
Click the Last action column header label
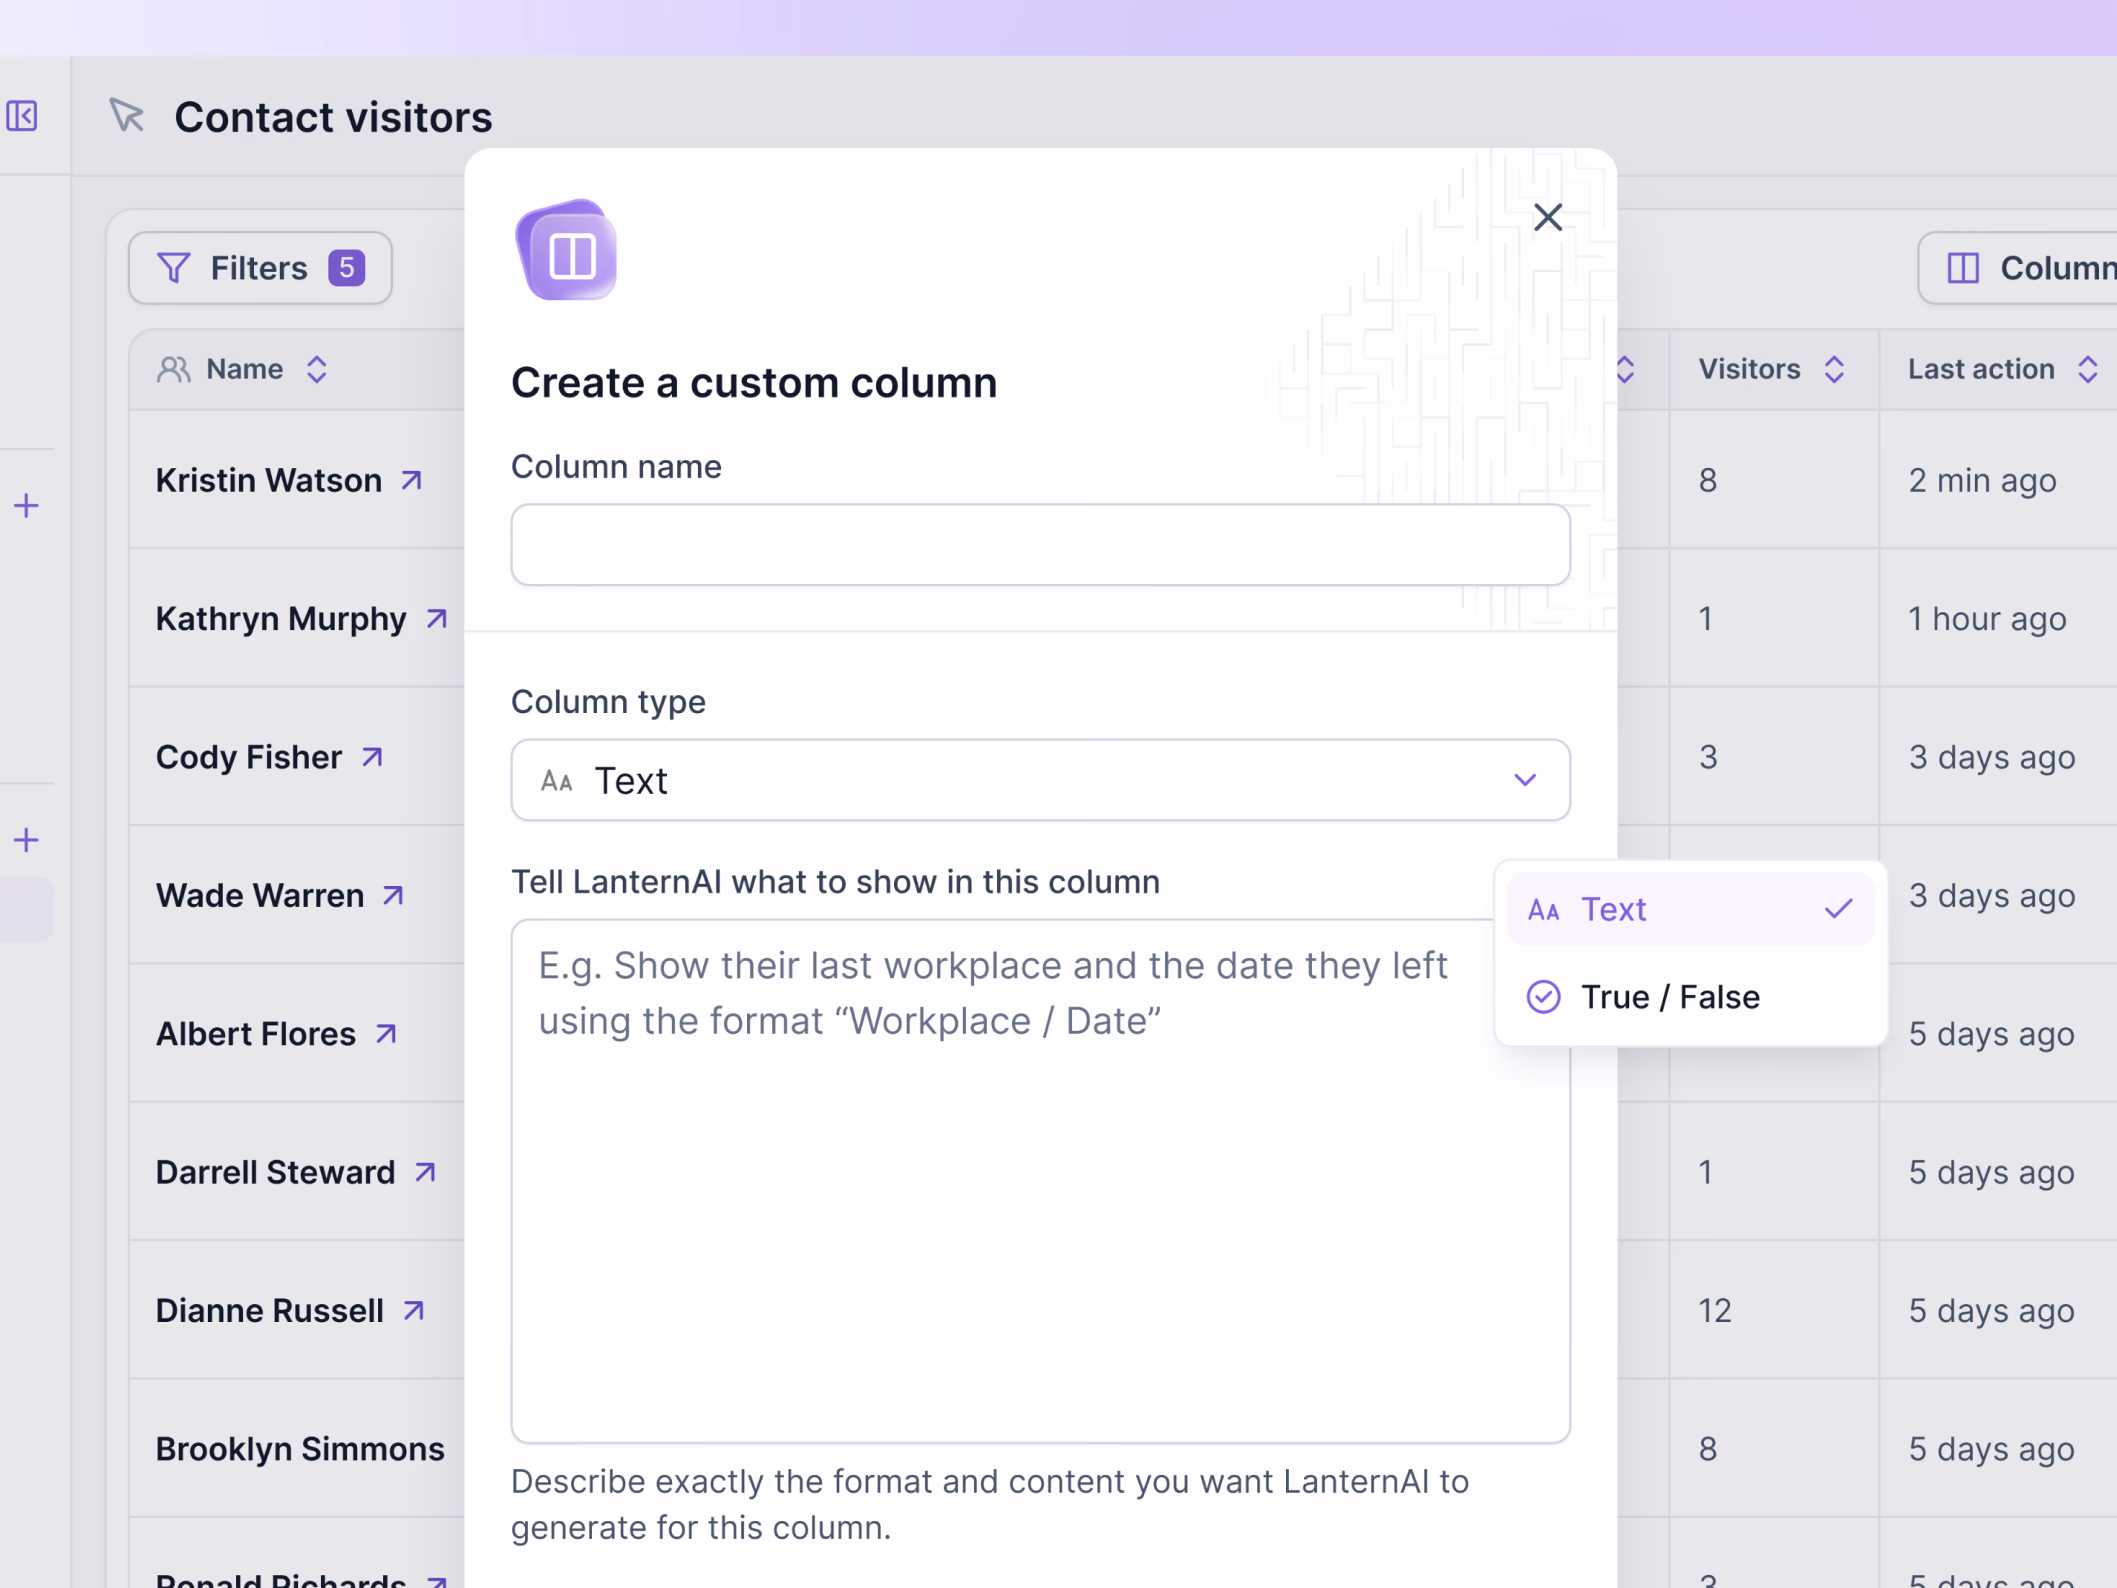pyautogui.click(x=1981, y=369)
